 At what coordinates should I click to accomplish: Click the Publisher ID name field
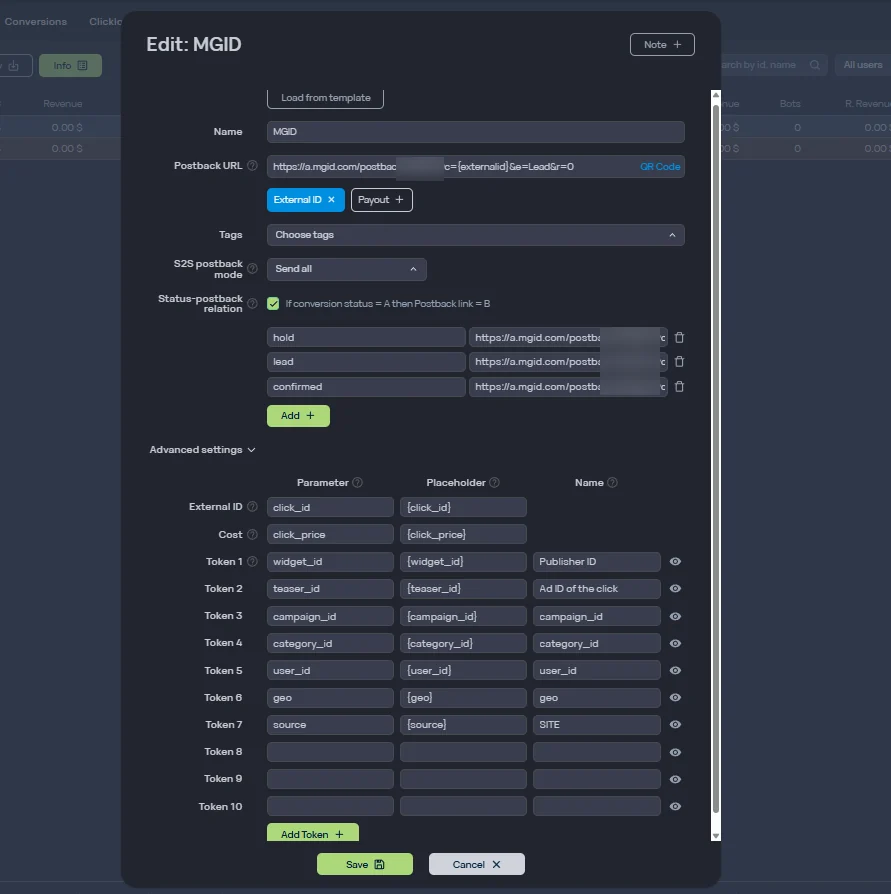pos(596,562)
